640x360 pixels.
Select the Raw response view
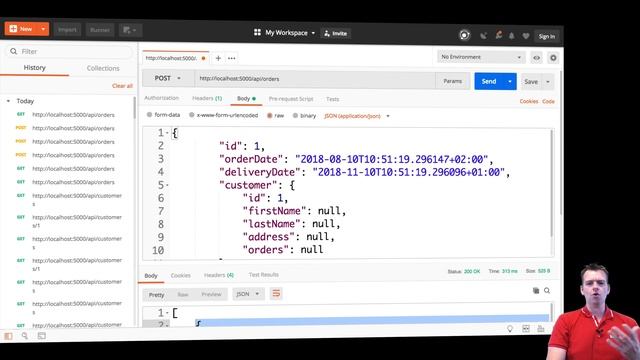pos(183,294)
